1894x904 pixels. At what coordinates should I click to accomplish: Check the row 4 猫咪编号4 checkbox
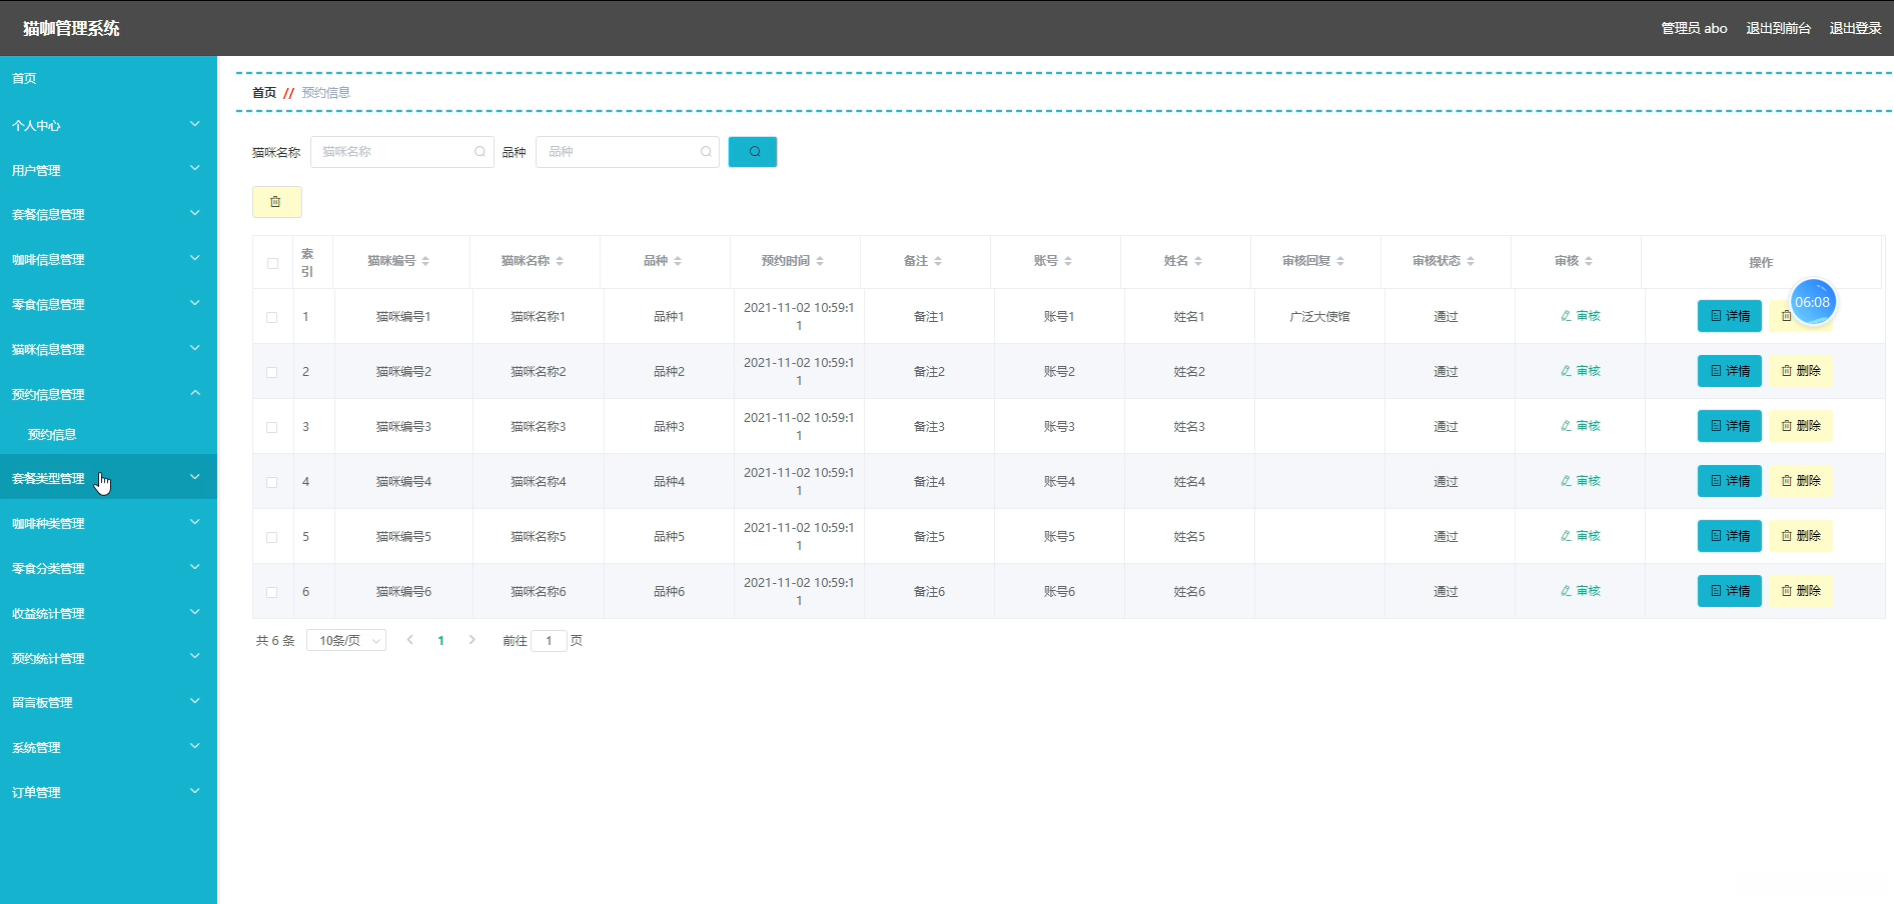tap(272, 482)
